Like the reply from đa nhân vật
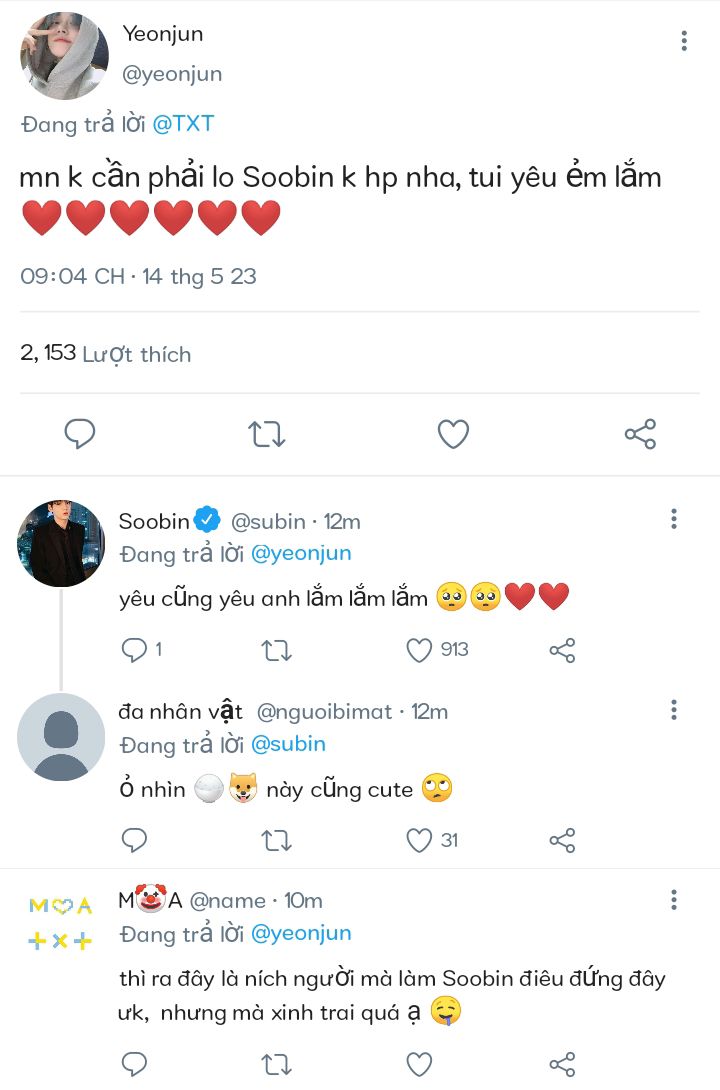The height and width of the screenshot is (1090, 720). click(419, 840)
